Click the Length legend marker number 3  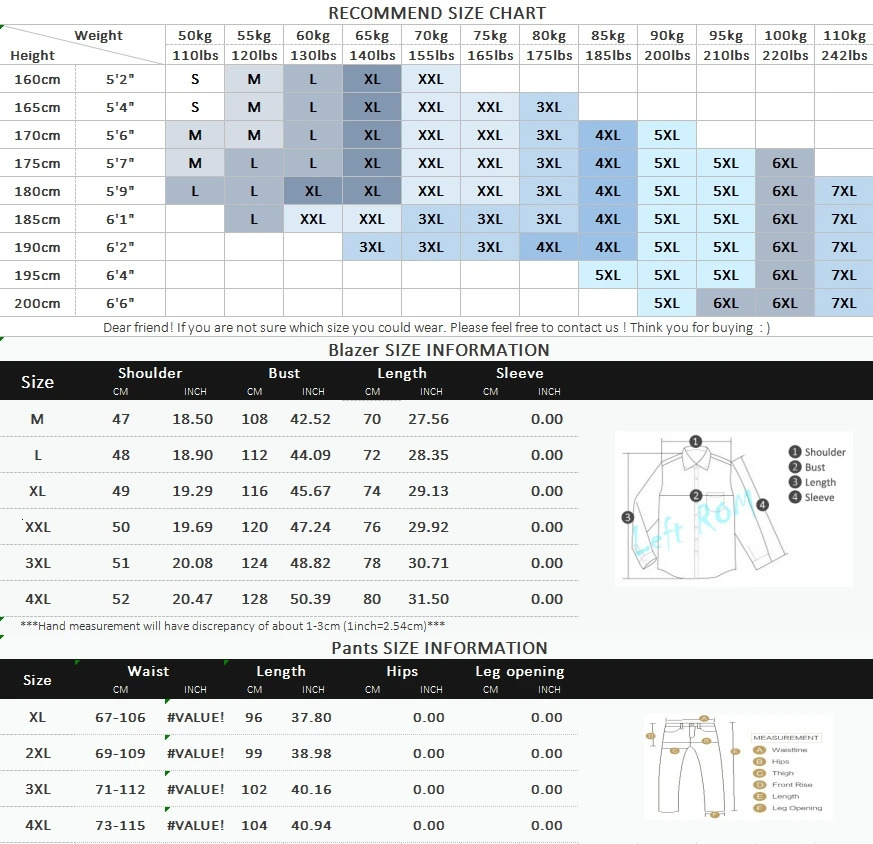point(795,482)
